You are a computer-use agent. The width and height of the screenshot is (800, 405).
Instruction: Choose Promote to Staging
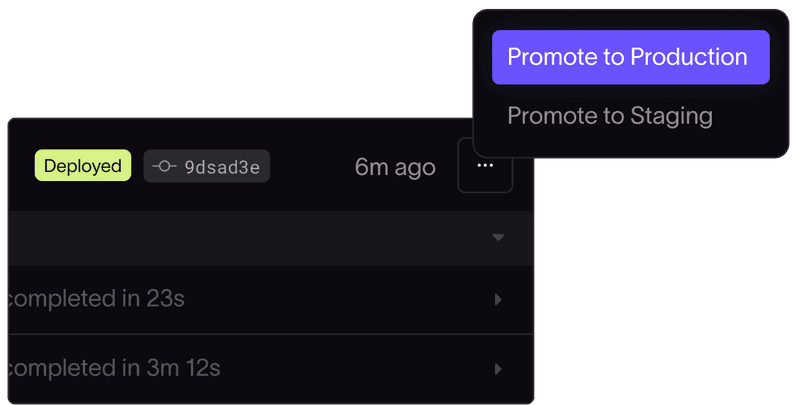click(610, 116)
